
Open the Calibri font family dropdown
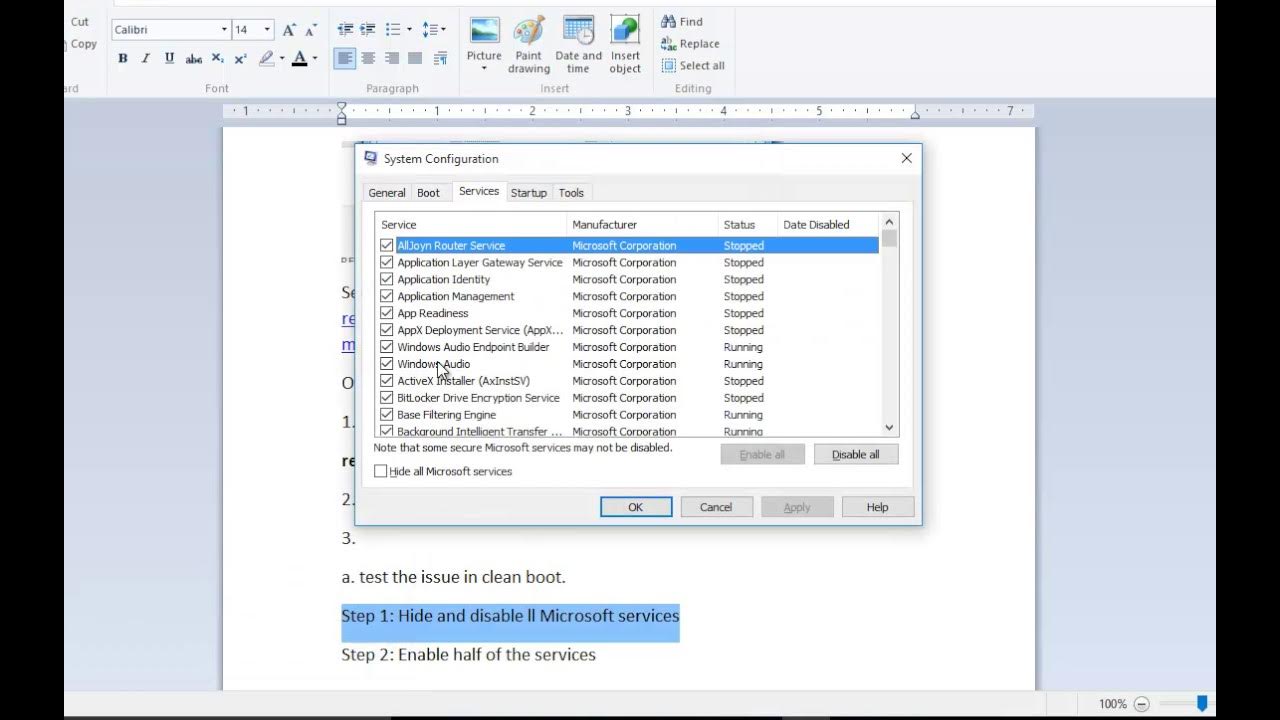[x=223, y=30]
